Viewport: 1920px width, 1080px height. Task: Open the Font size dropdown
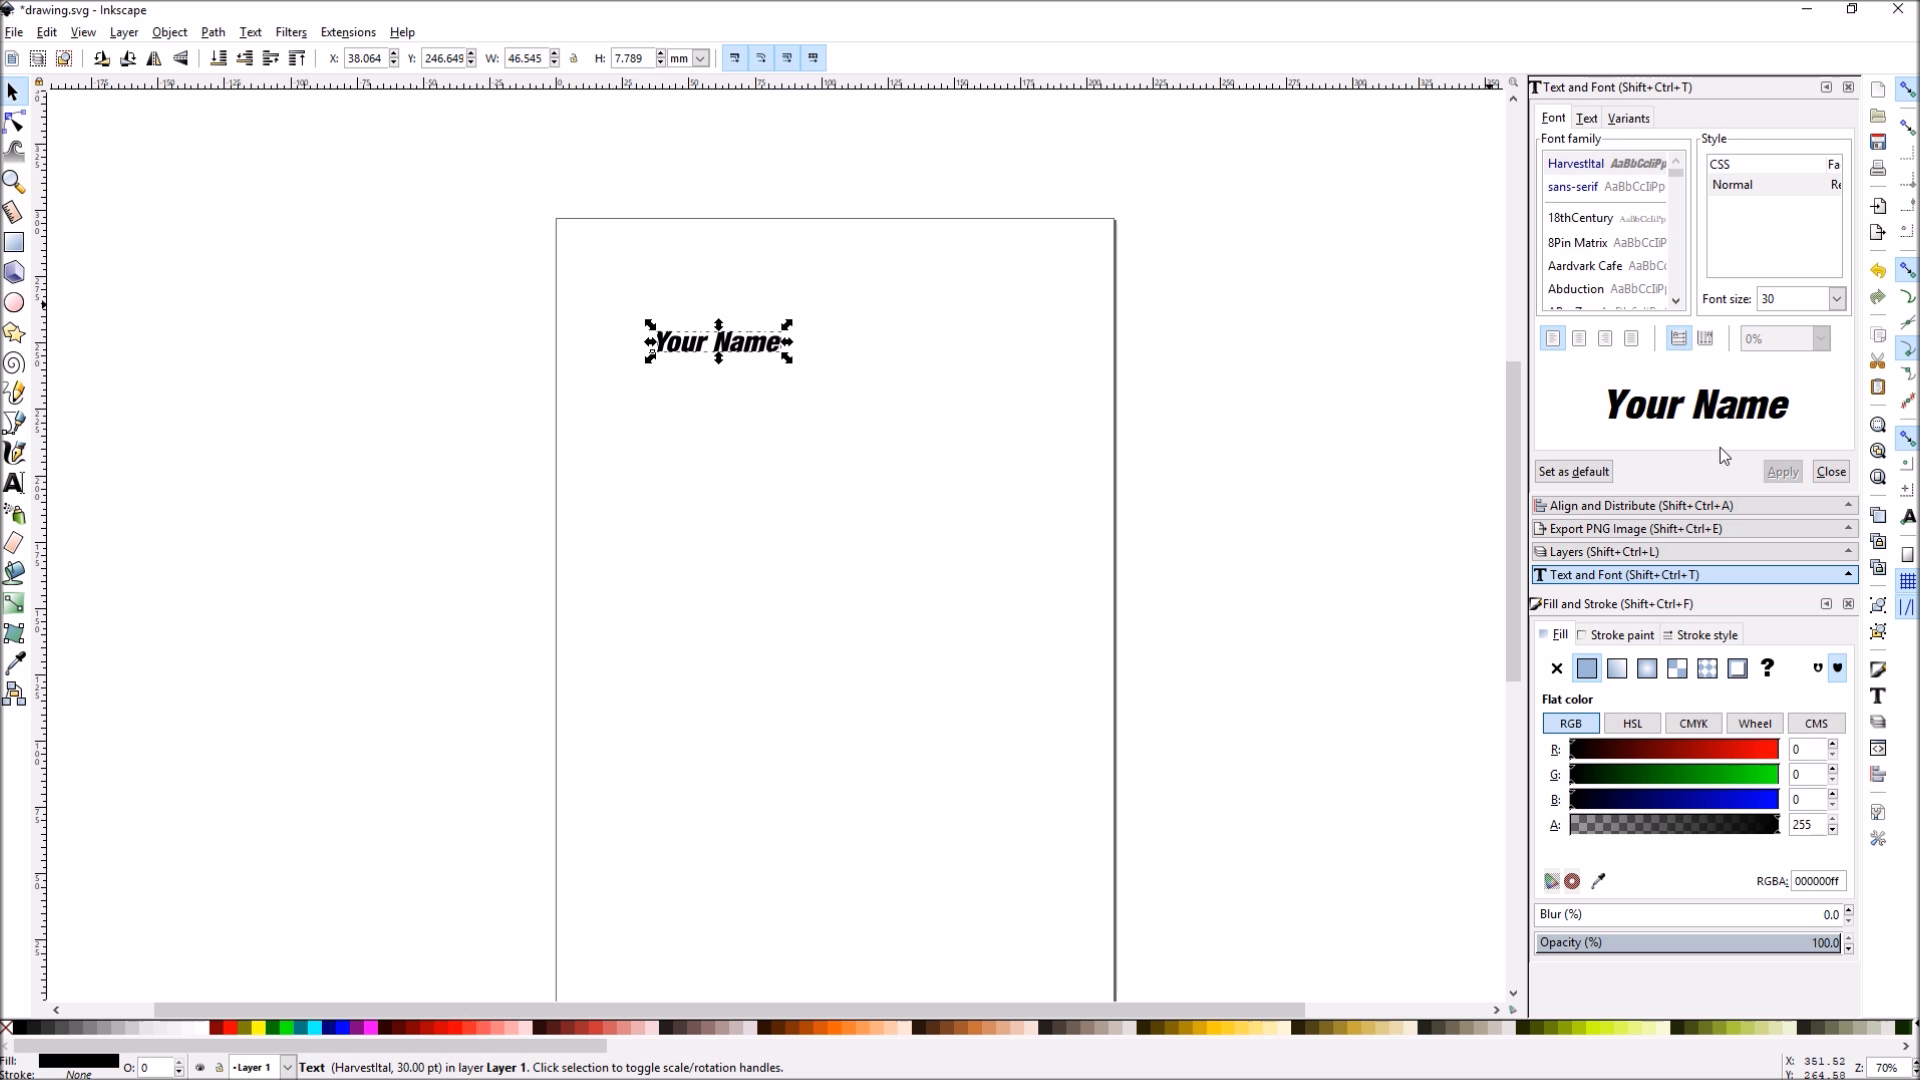[x=1837, y=299]
